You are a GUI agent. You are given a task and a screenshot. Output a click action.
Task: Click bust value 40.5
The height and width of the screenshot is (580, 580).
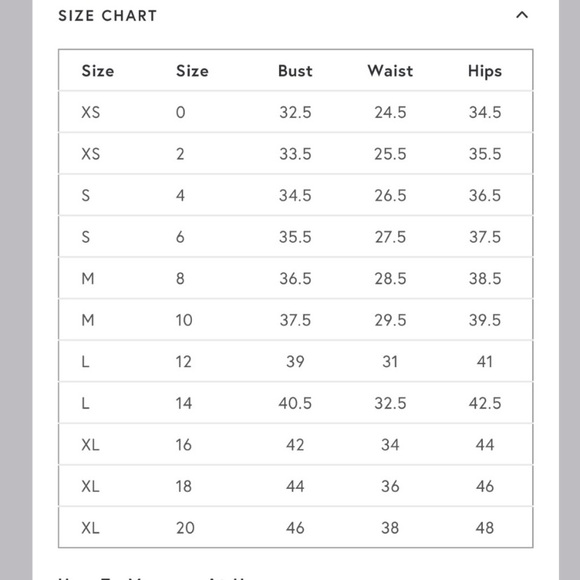tap(295, 403)
